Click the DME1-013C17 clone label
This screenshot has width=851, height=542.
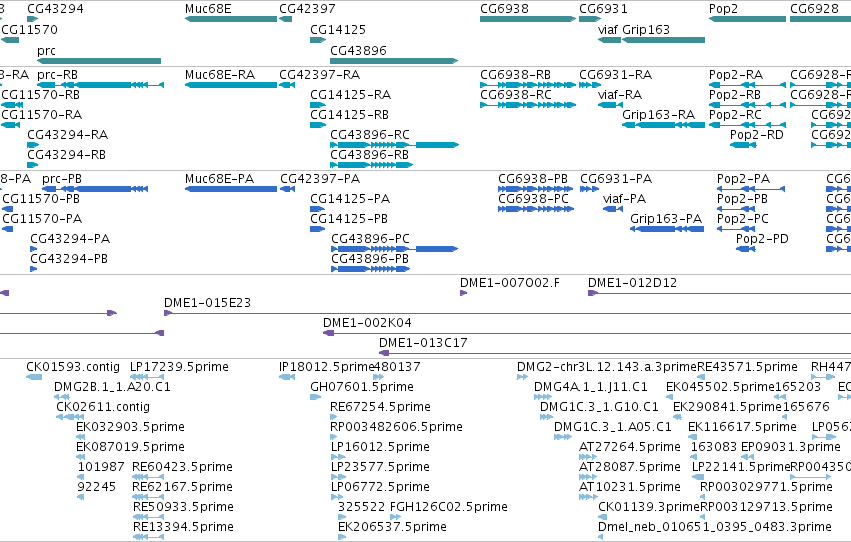423,343
